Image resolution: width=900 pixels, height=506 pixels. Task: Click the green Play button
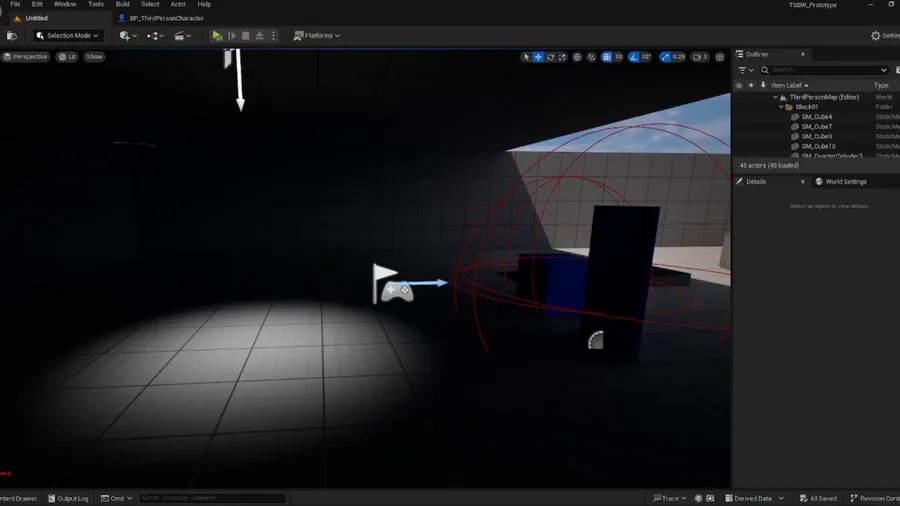(x=217, y=36)
